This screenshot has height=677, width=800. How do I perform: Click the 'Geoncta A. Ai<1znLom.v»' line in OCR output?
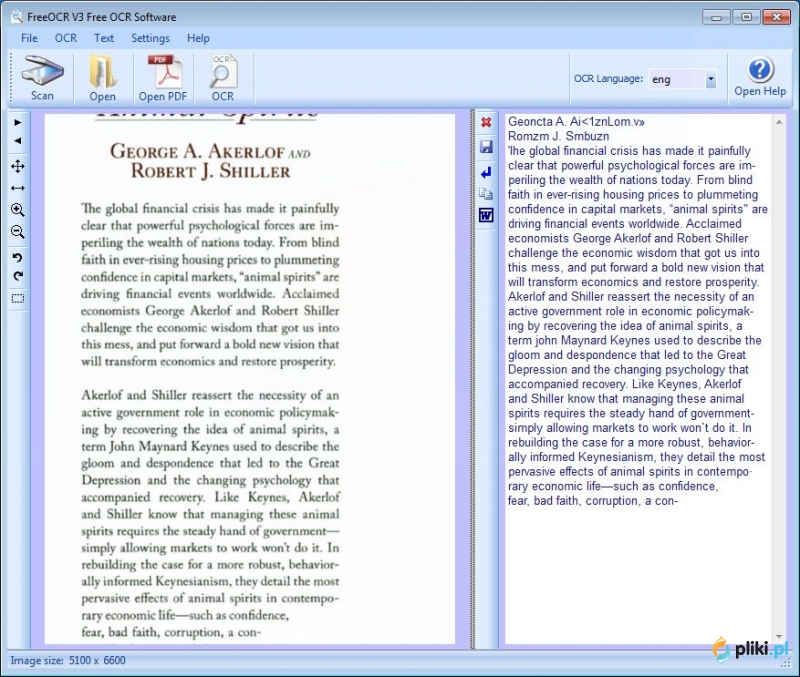[576, 122]
